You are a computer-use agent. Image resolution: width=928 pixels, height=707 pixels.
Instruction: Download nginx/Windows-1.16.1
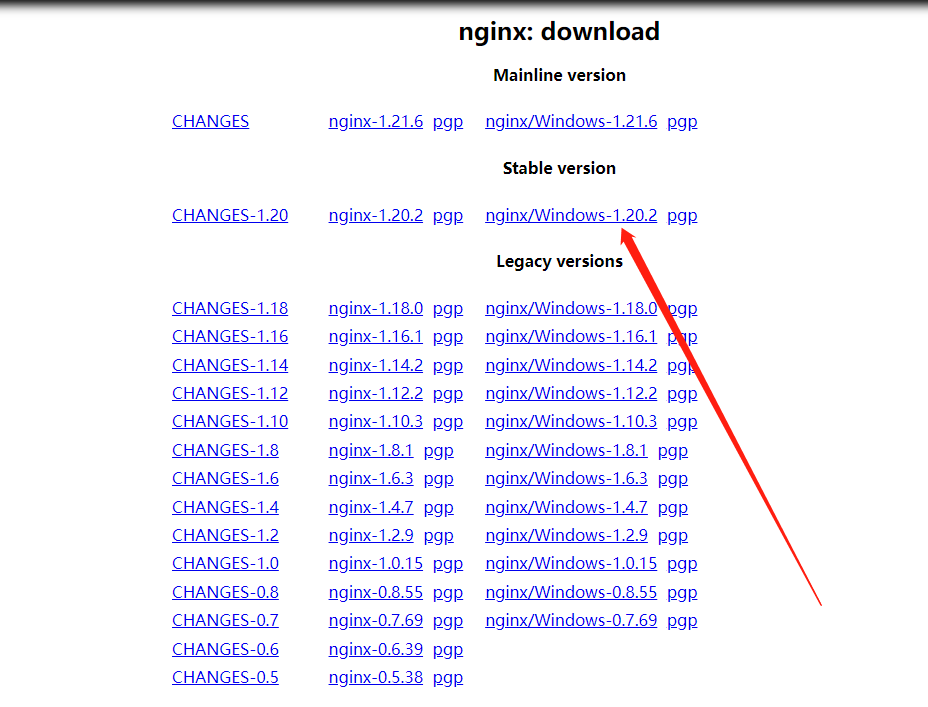[571, 336]
